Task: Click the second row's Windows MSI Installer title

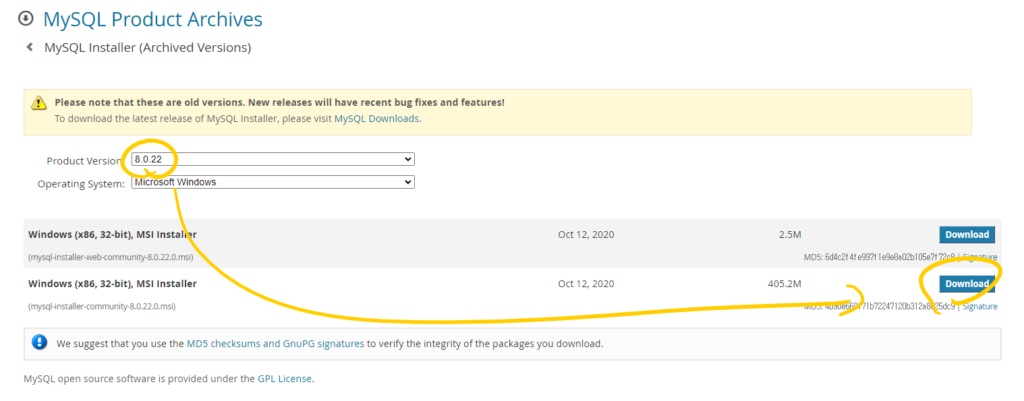Action: [112, 283]
